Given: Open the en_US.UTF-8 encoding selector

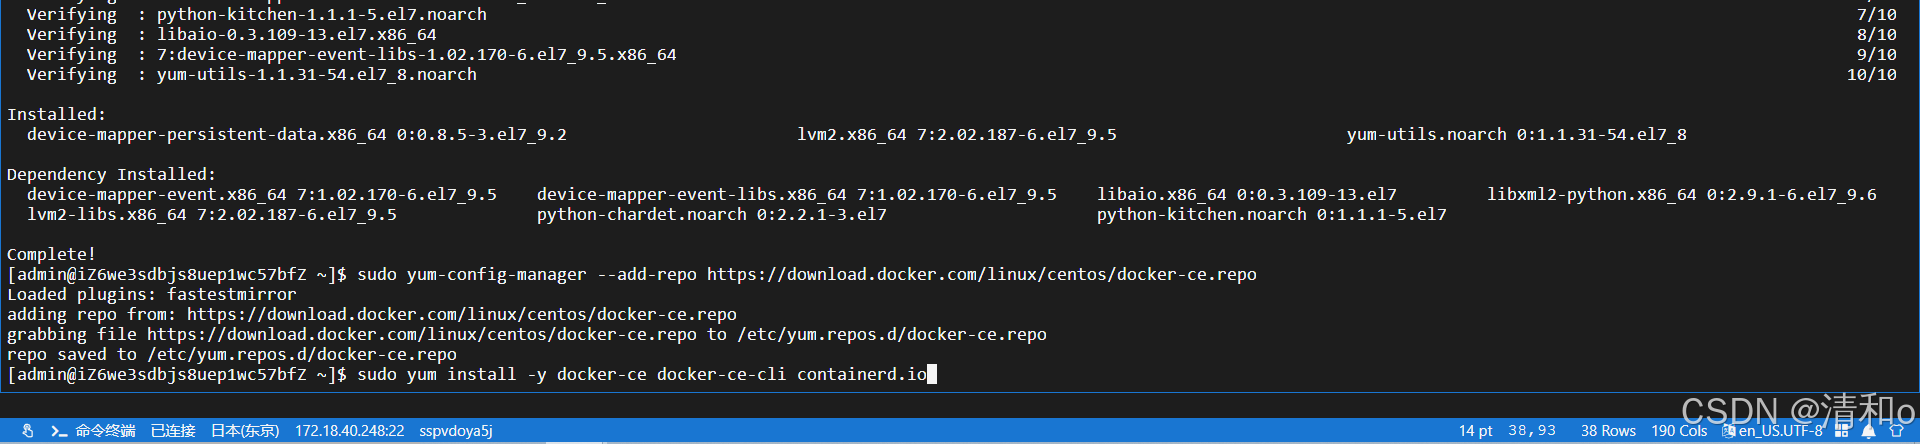Looking at the screenshot, I should tap(1780, 431).
